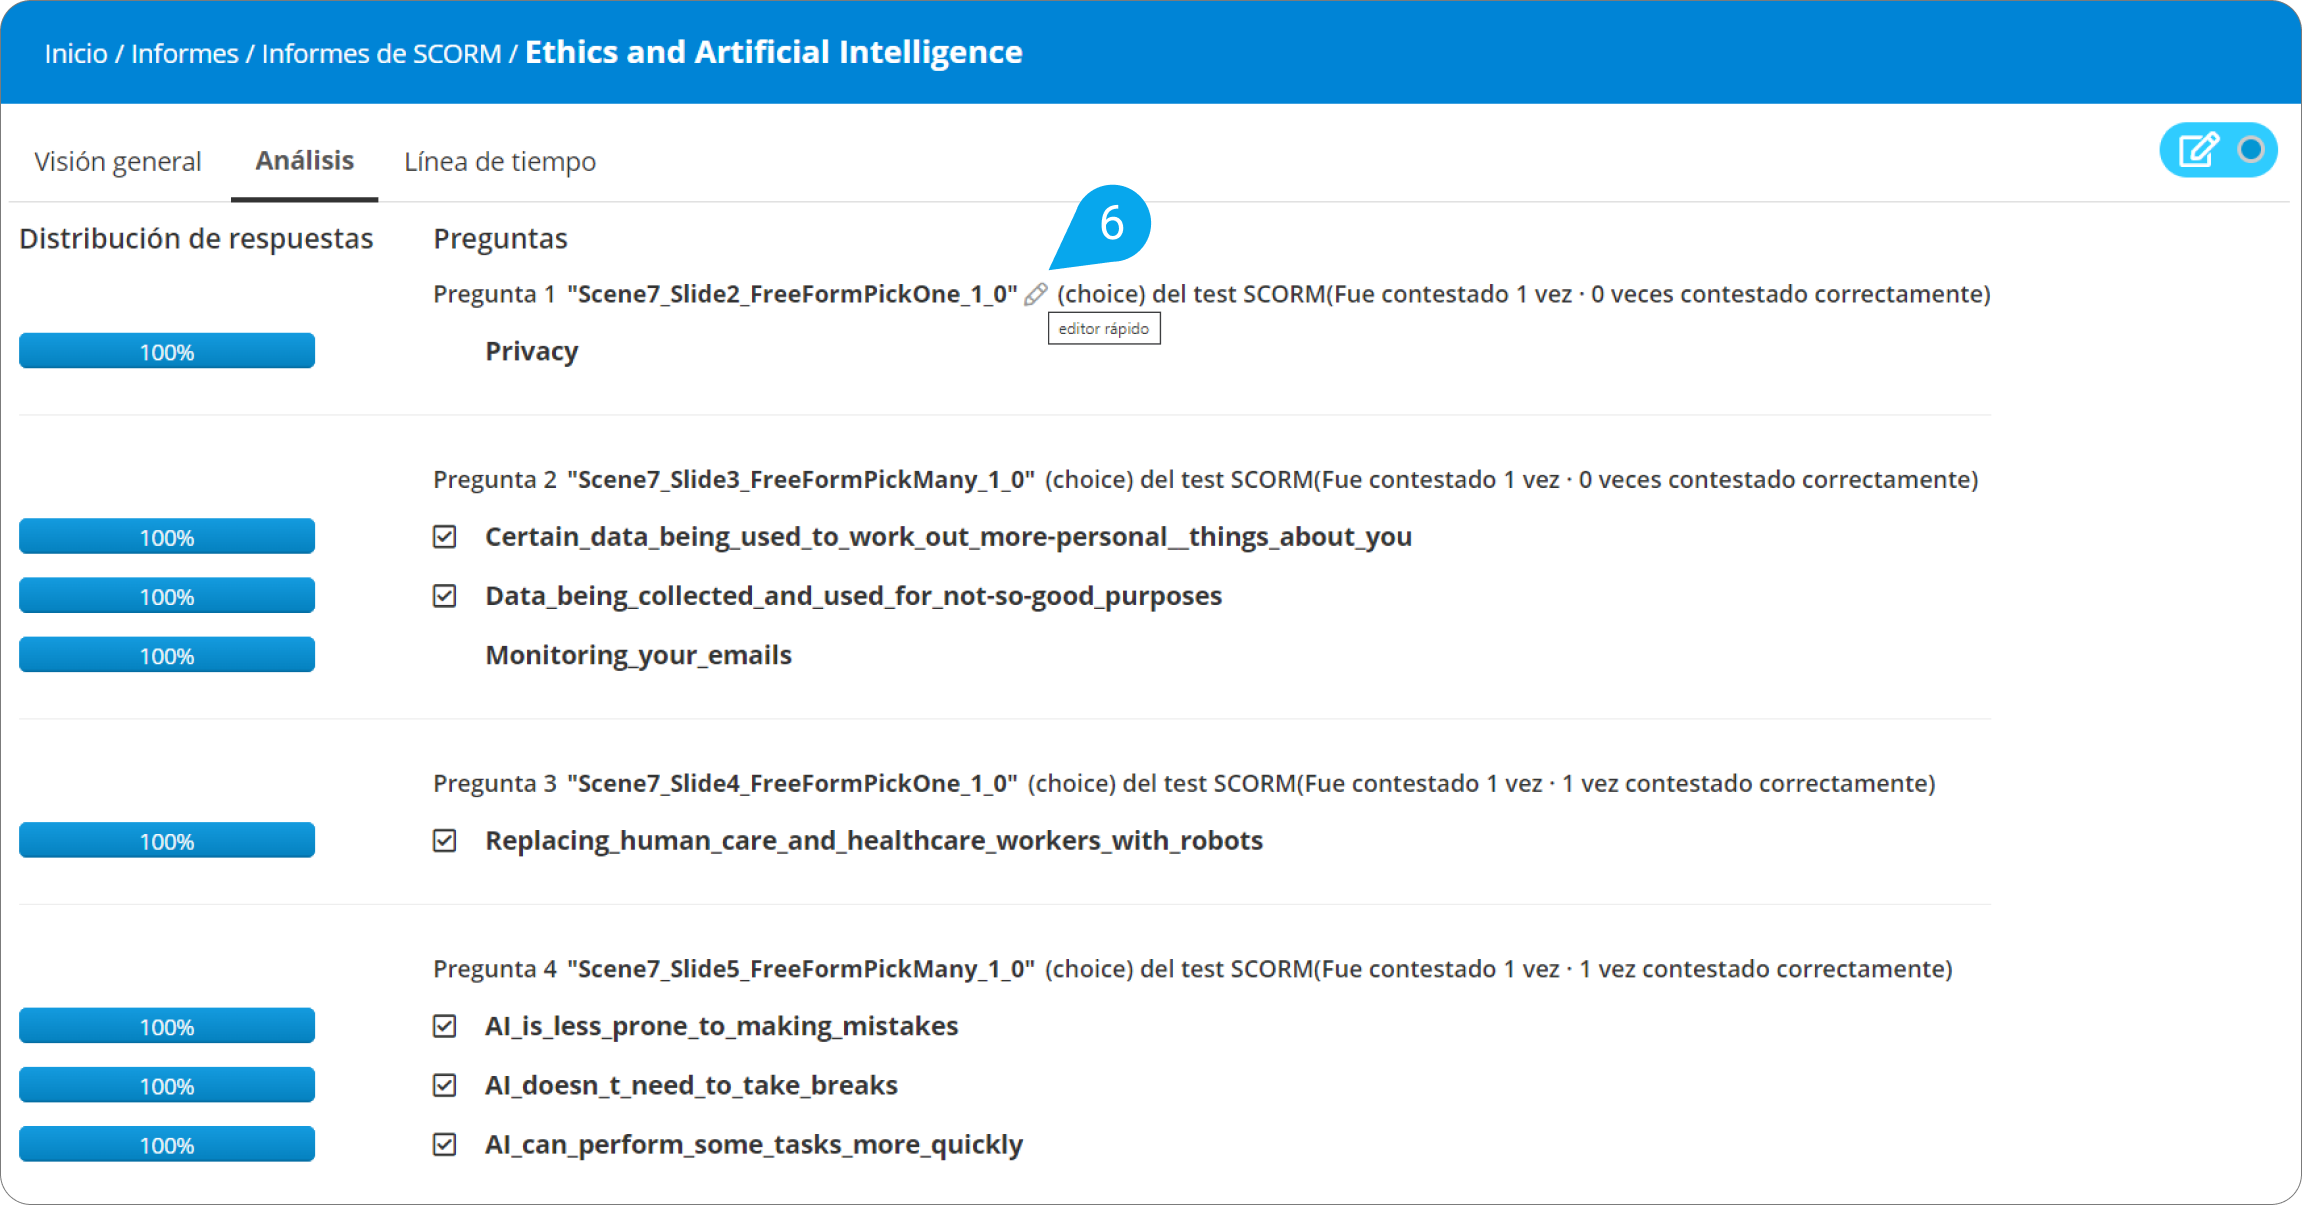The width and height of the screenshot is (2302, 1205).
Task: Click the editor rápido tooltip label
Action: (1104, 329)
